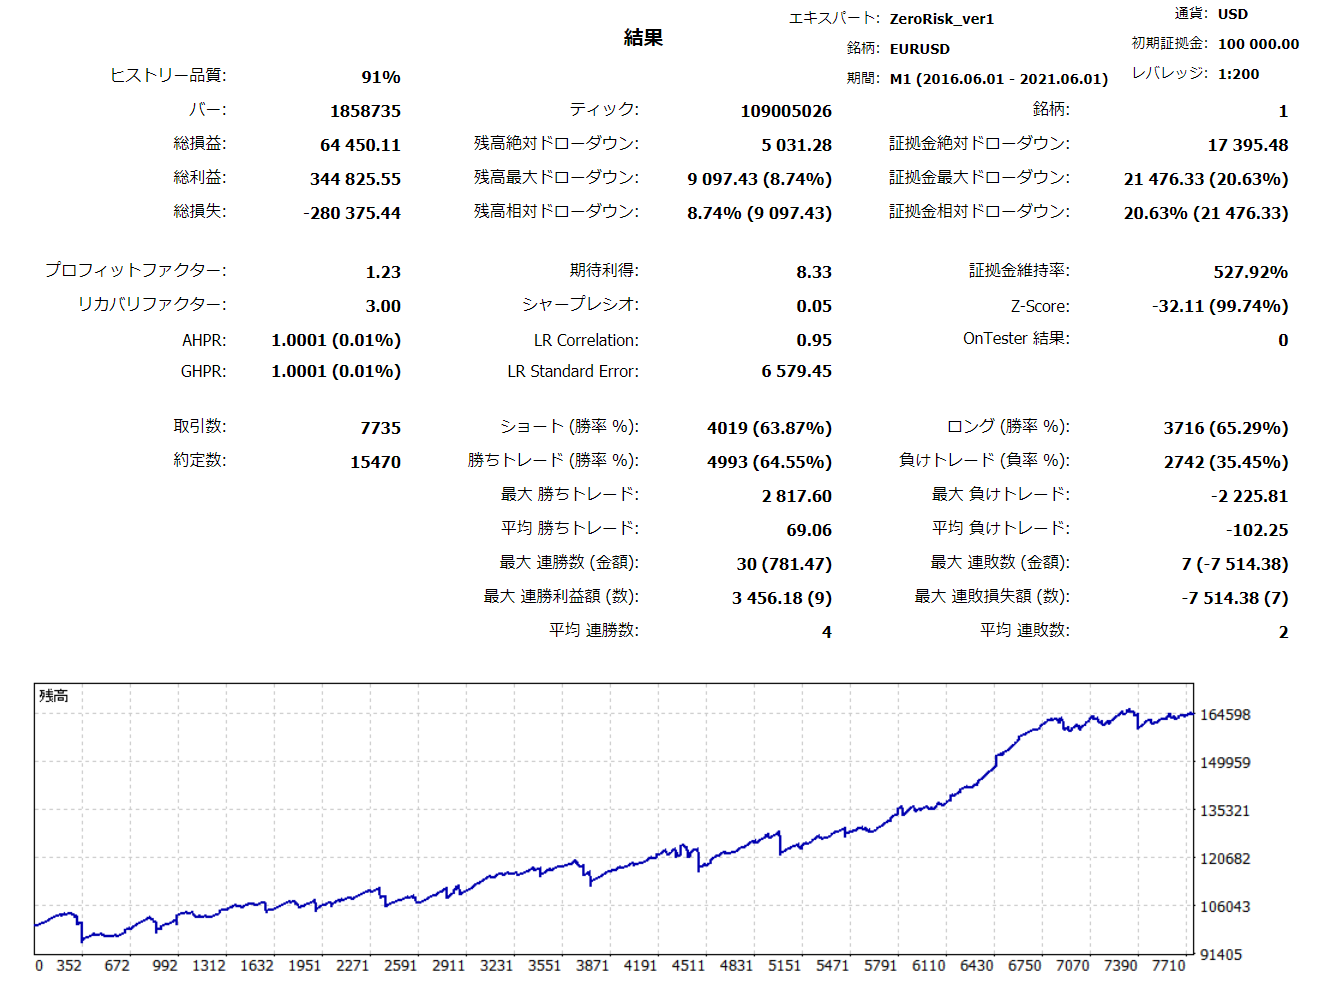1339x995 pixels.
Task: Select the currency value USD
Action: click(1232, 14)
